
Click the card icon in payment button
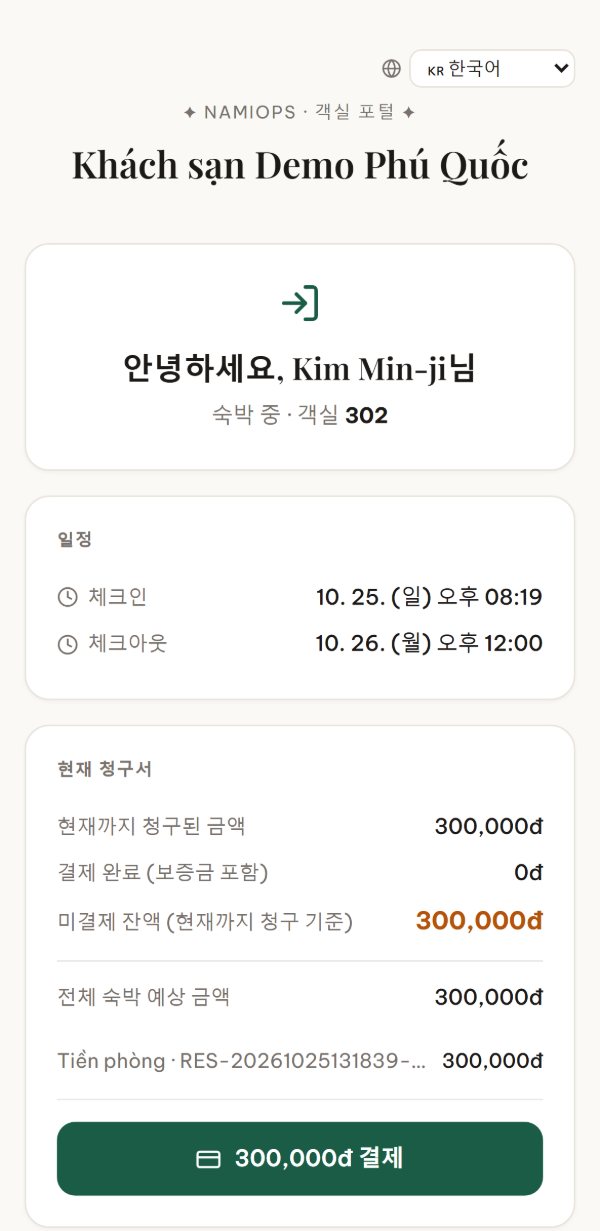click(x=208, y=1159)
